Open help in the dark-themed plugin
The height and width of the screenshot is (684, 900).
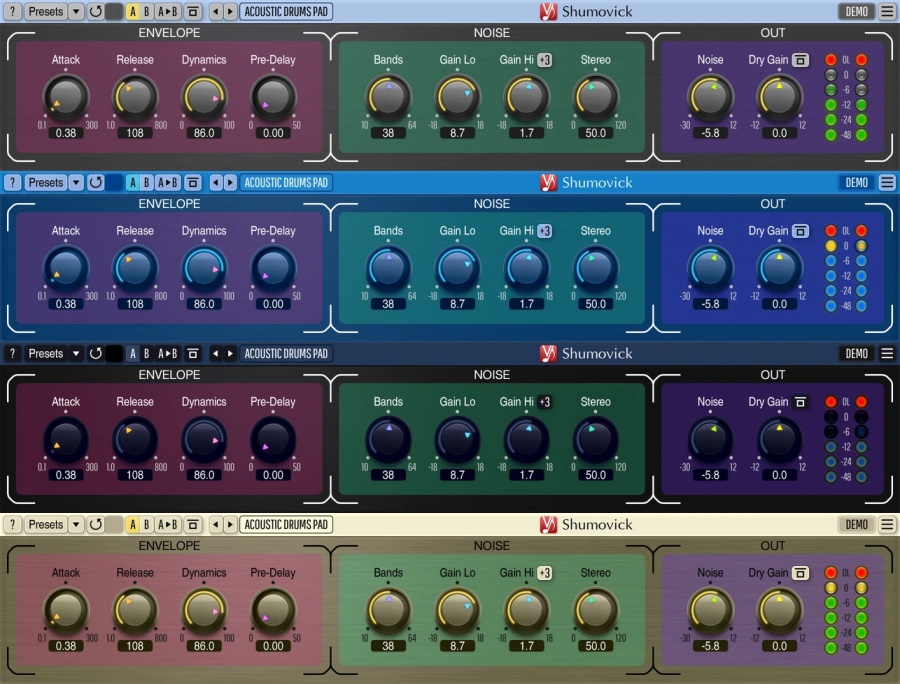pos(13,353)
